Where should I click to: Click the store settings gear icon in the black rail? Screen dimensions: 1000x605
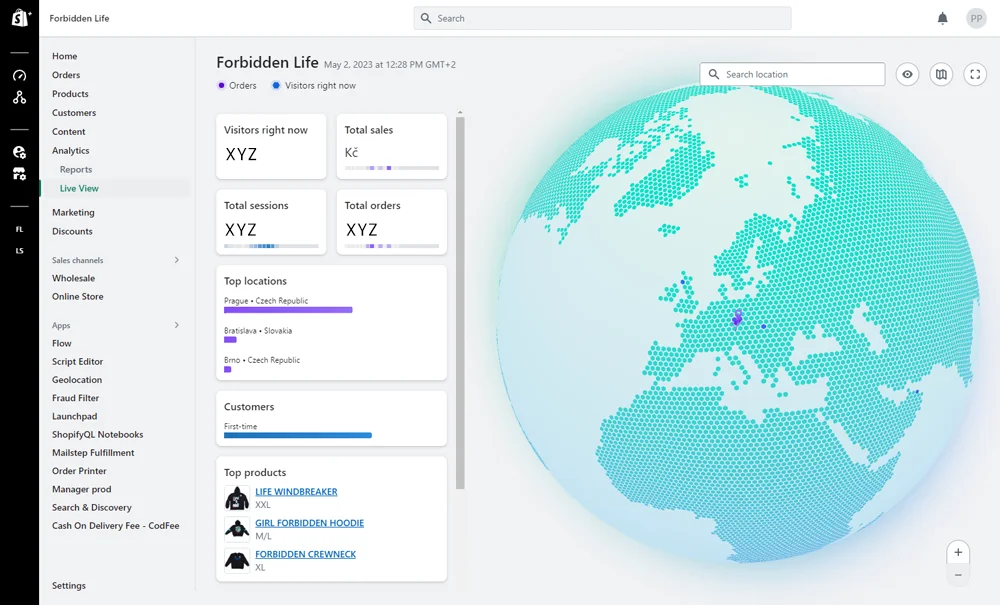[x=19, y=152]
